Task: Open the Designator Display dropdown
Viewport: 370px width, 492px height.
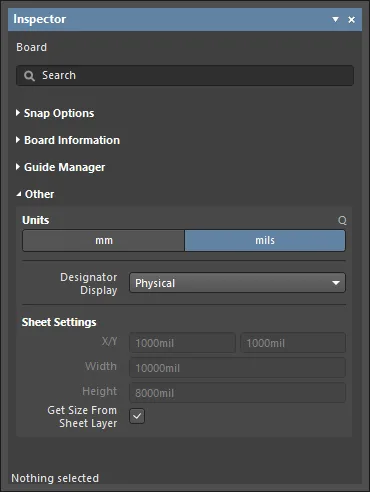Action: (x=237, y=283)
